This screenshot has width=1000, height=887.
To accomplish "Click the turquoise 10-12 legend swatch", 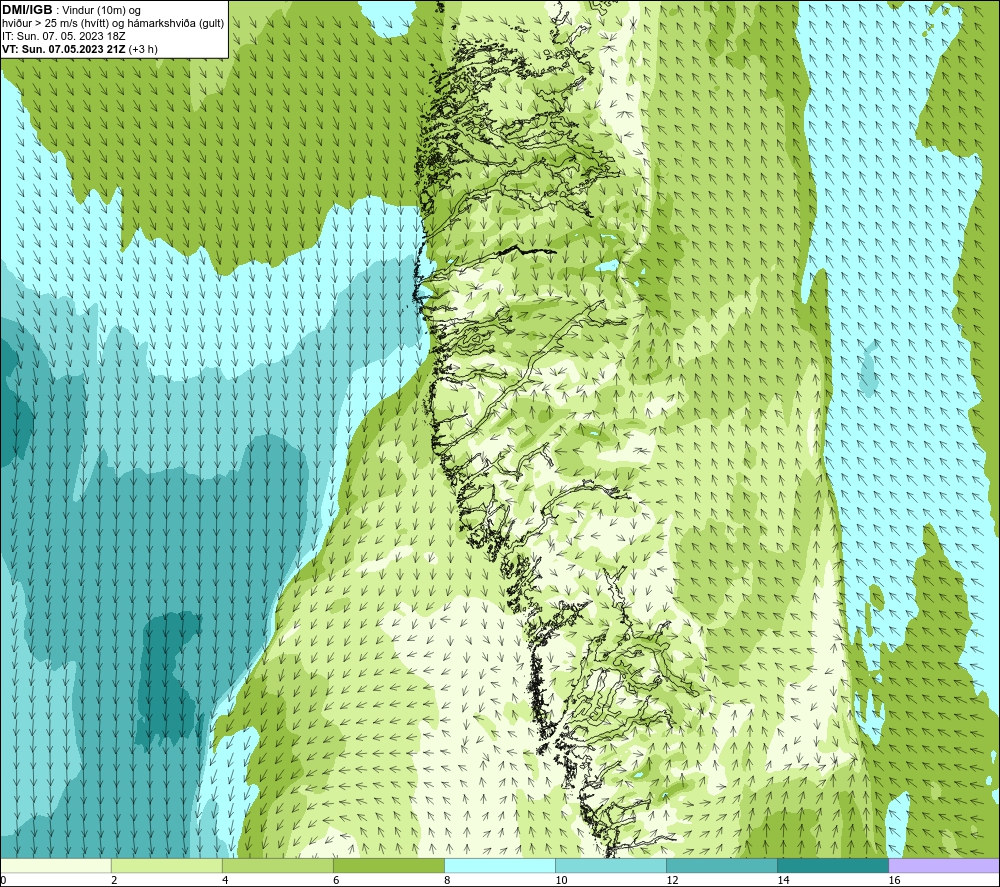I will click(x=610, y=865).
